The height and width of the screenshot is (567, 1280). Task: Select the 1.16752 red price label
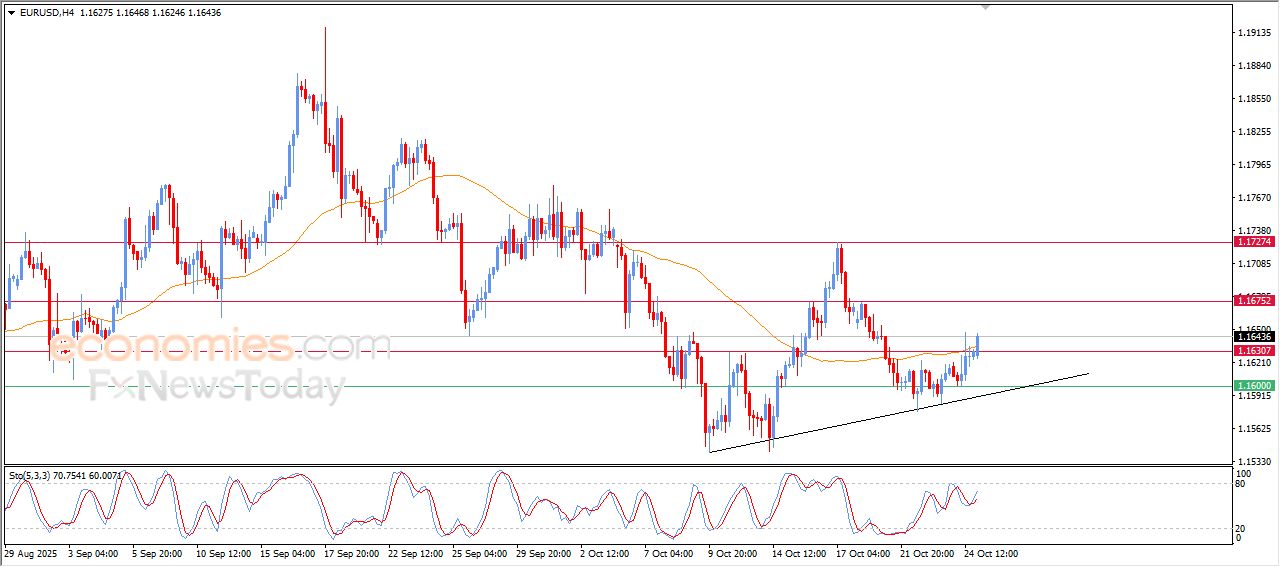[1252, 300]
